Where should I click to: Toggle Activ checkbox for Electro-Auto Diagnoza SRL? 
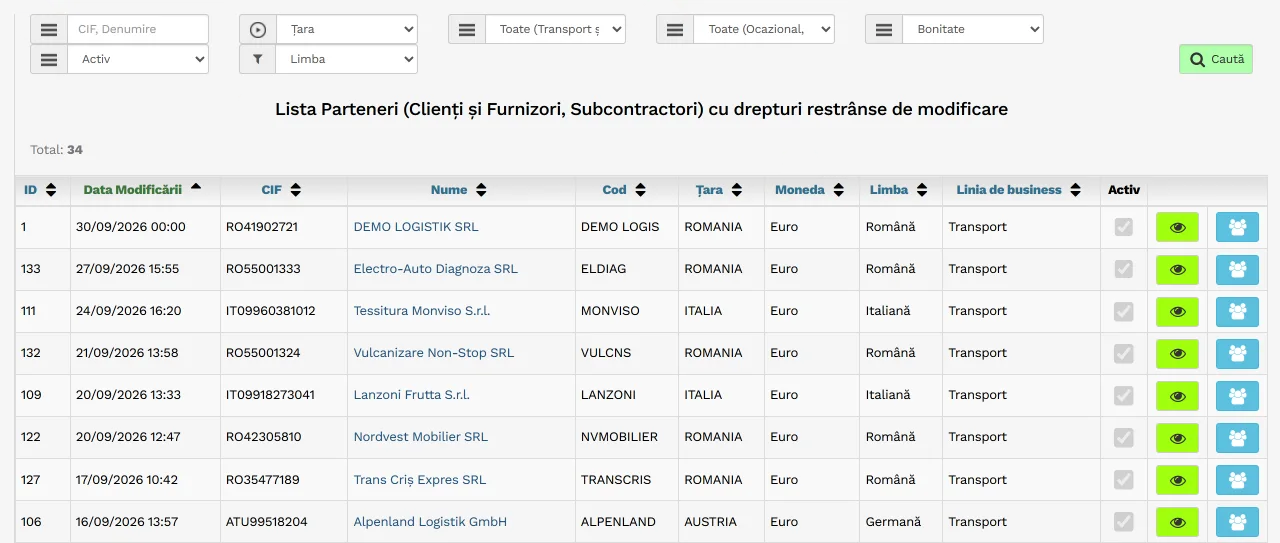pyautogui.click(x=1124, y=269)
